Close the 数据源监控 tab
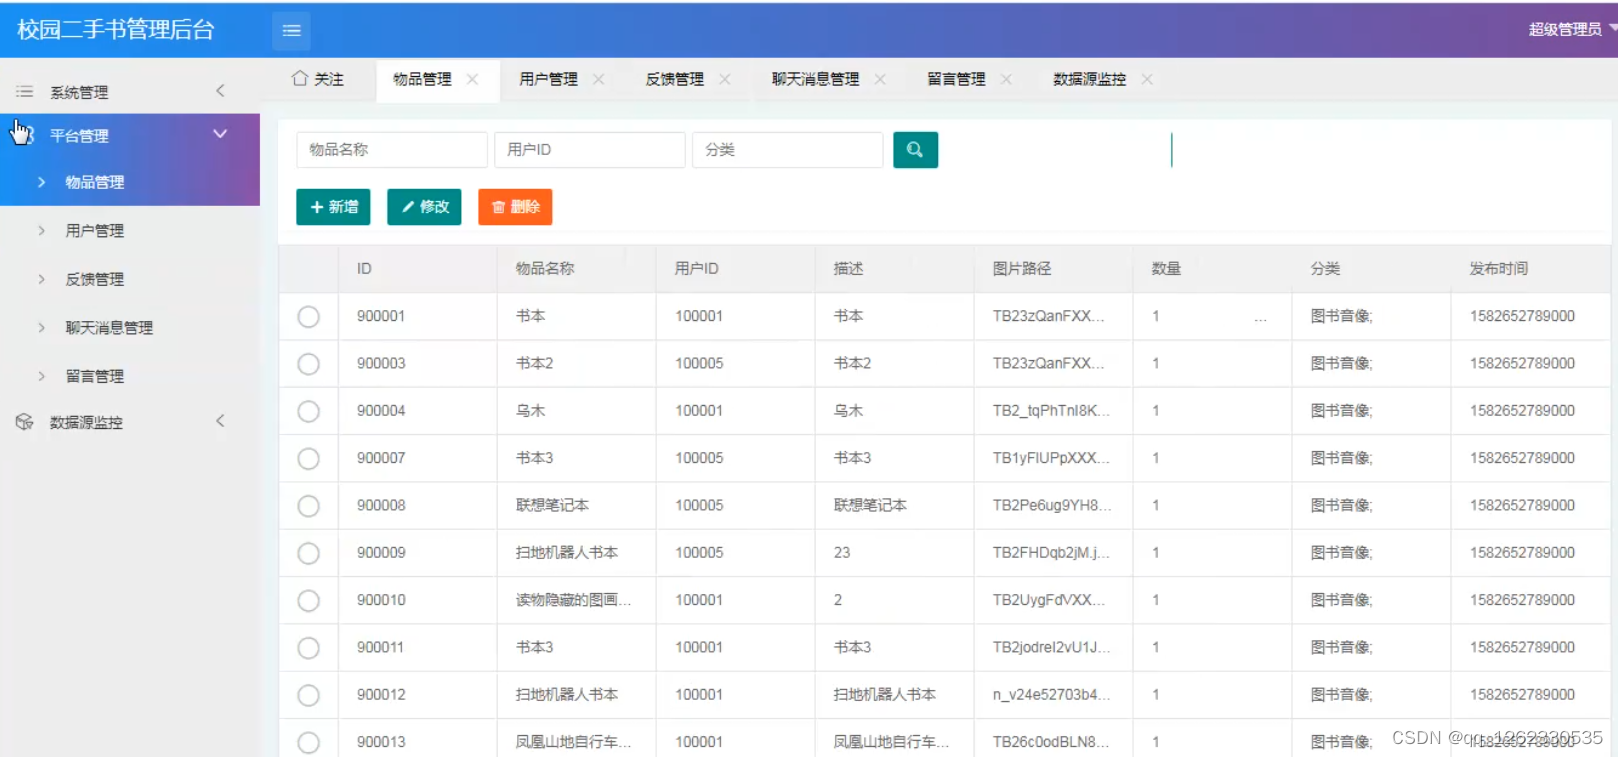Screen dimensions: 1618x757 pos(1147,79)
